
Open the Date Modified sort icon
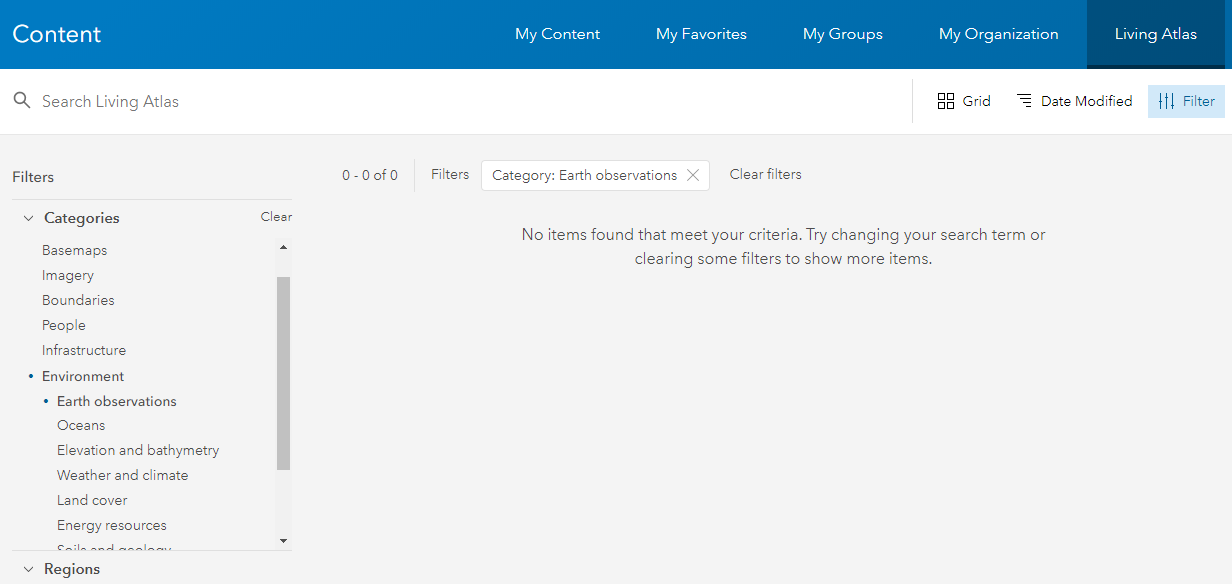(x=1025, y=101)
